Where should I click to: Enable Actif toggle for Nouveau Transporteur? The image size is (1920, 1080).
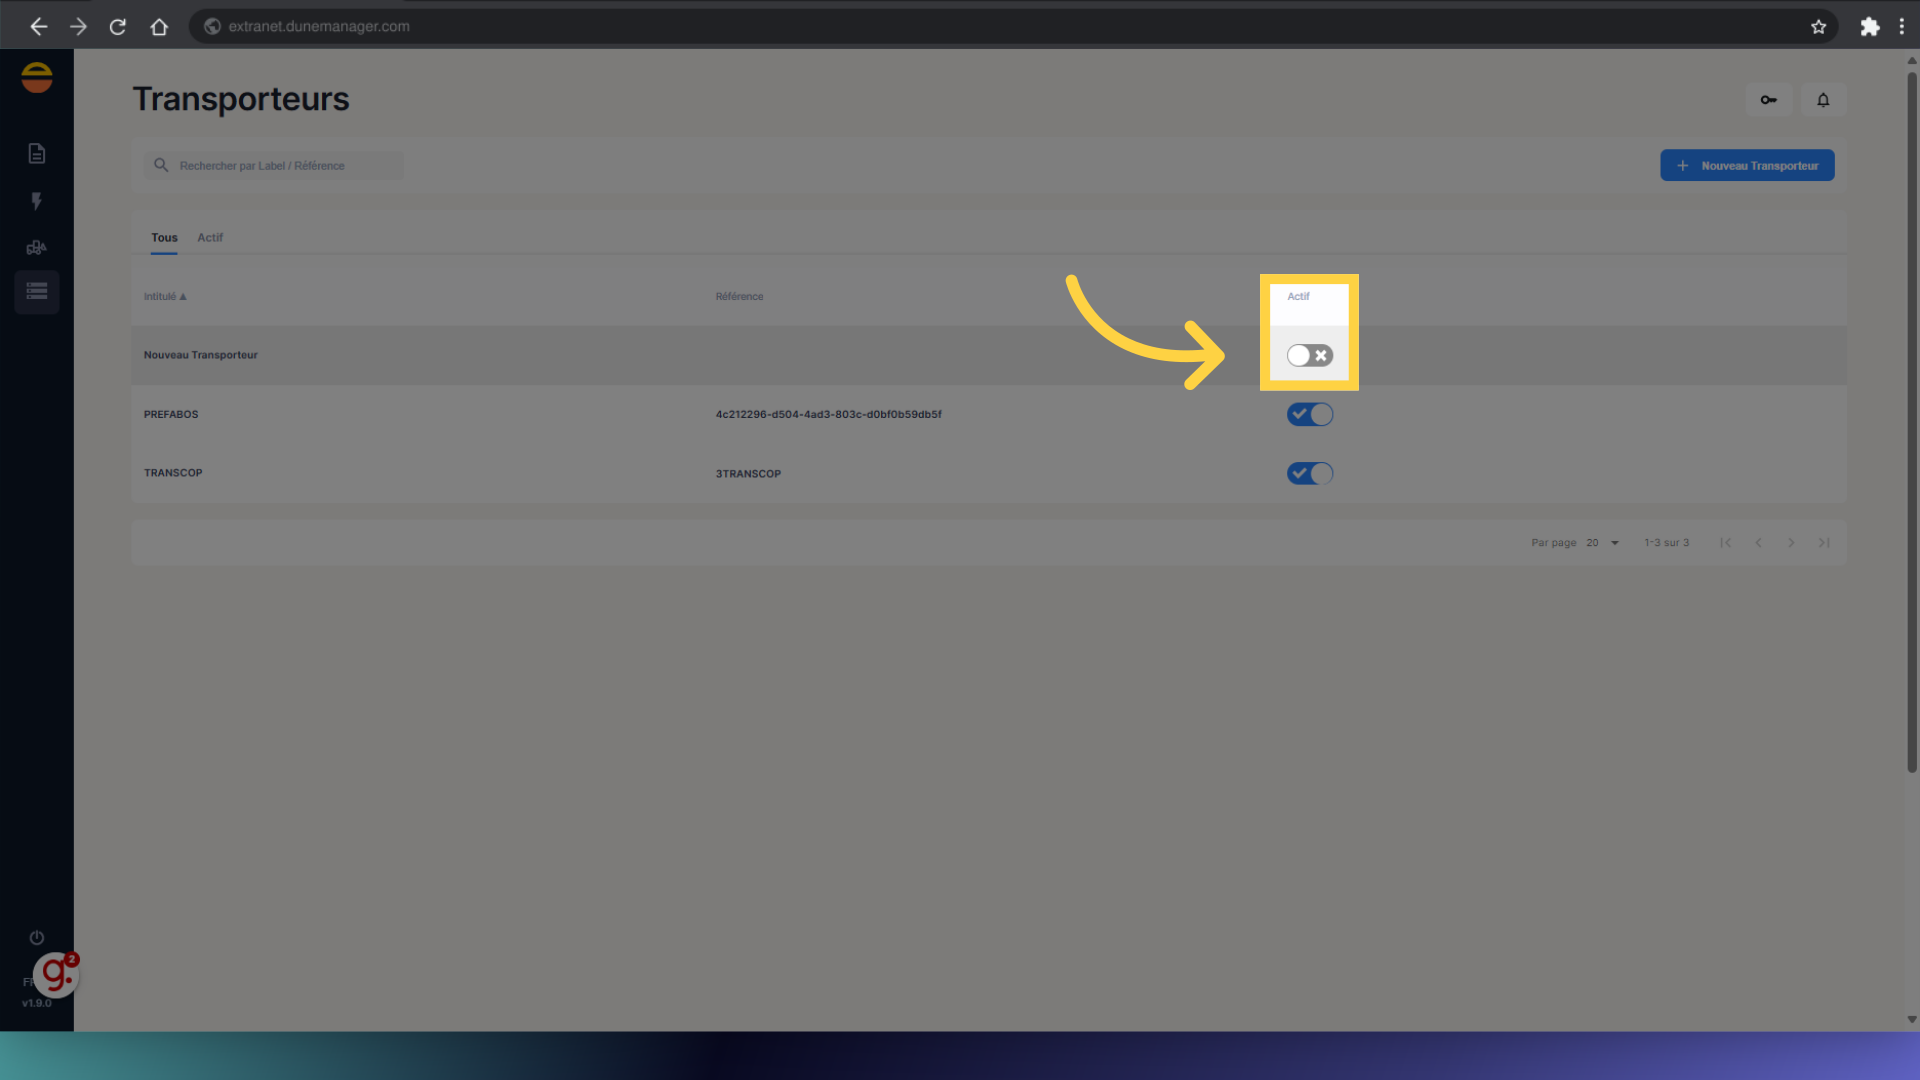coord(1309,355)
